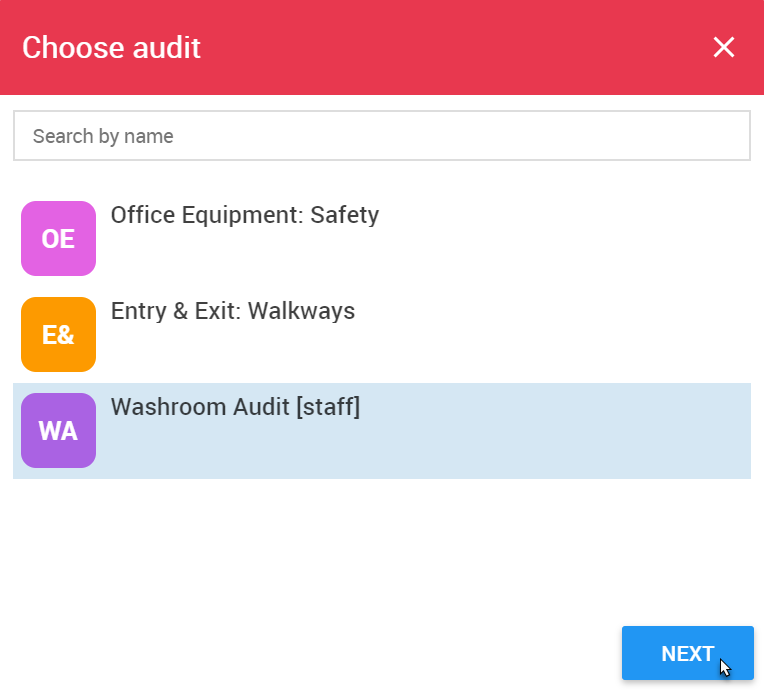Image resolution: width=764 pixels, height=690 pixels.
Task: Click the pink OE audit icon
Action: pyautogui.click(x=58, y=238)
